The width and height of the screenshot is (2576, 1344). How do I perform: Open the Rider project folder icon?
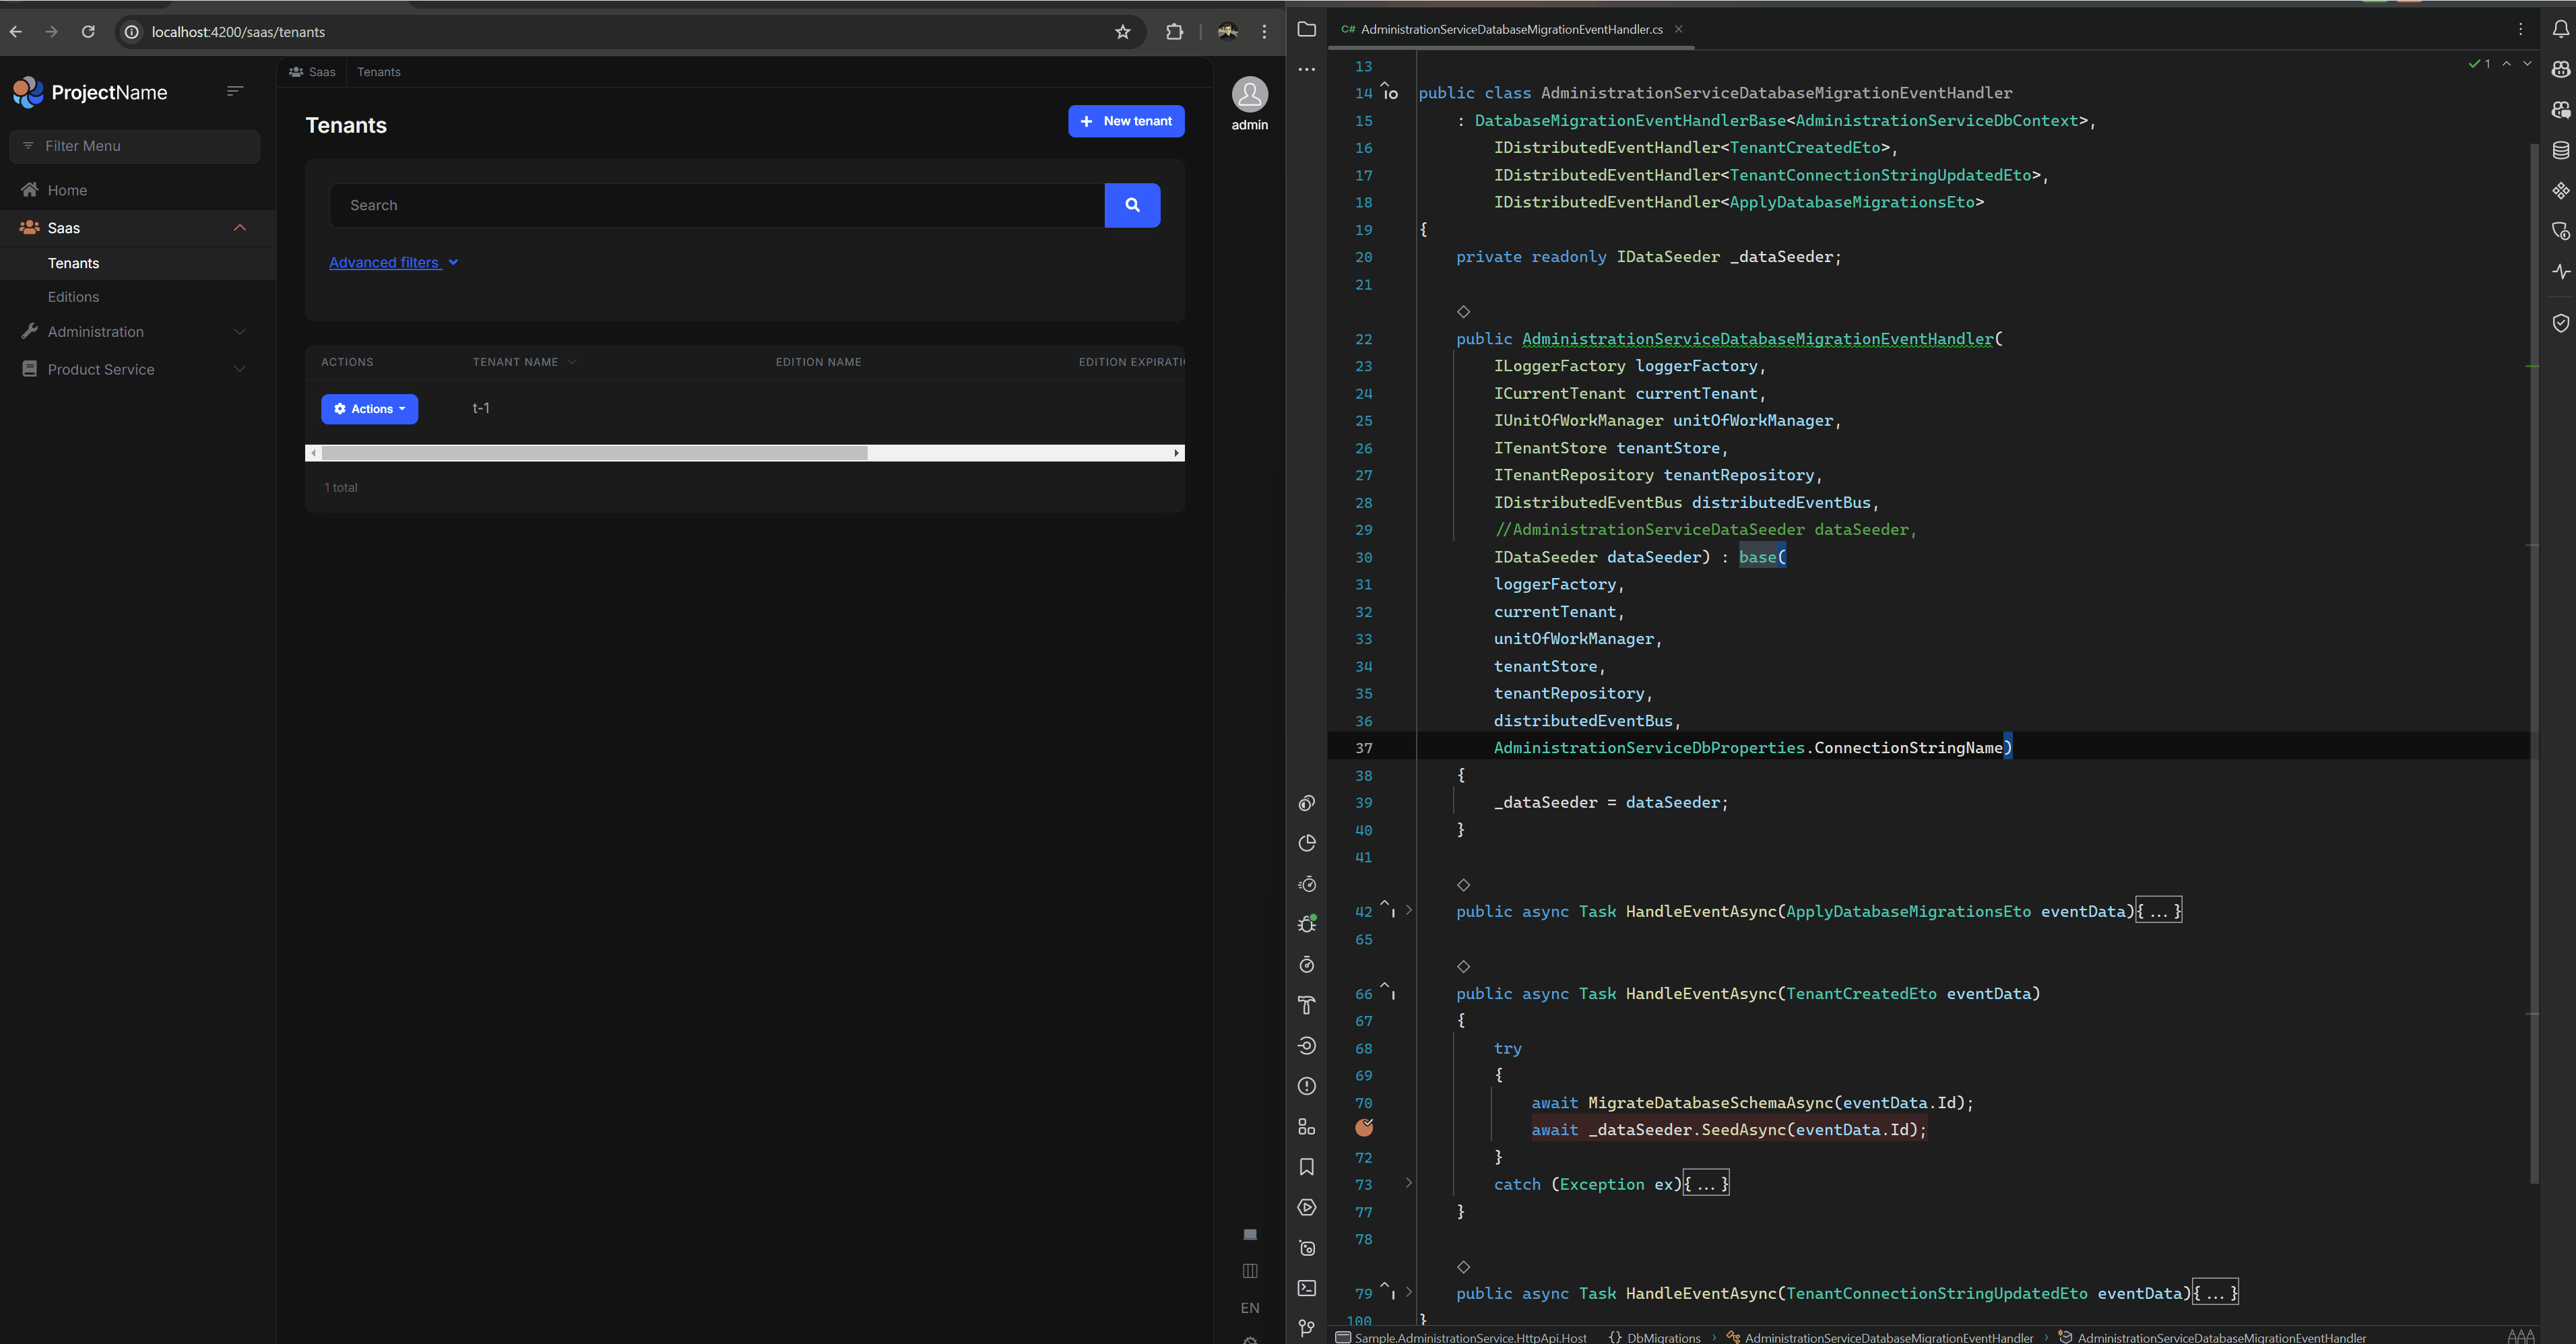coord(1306,29)
